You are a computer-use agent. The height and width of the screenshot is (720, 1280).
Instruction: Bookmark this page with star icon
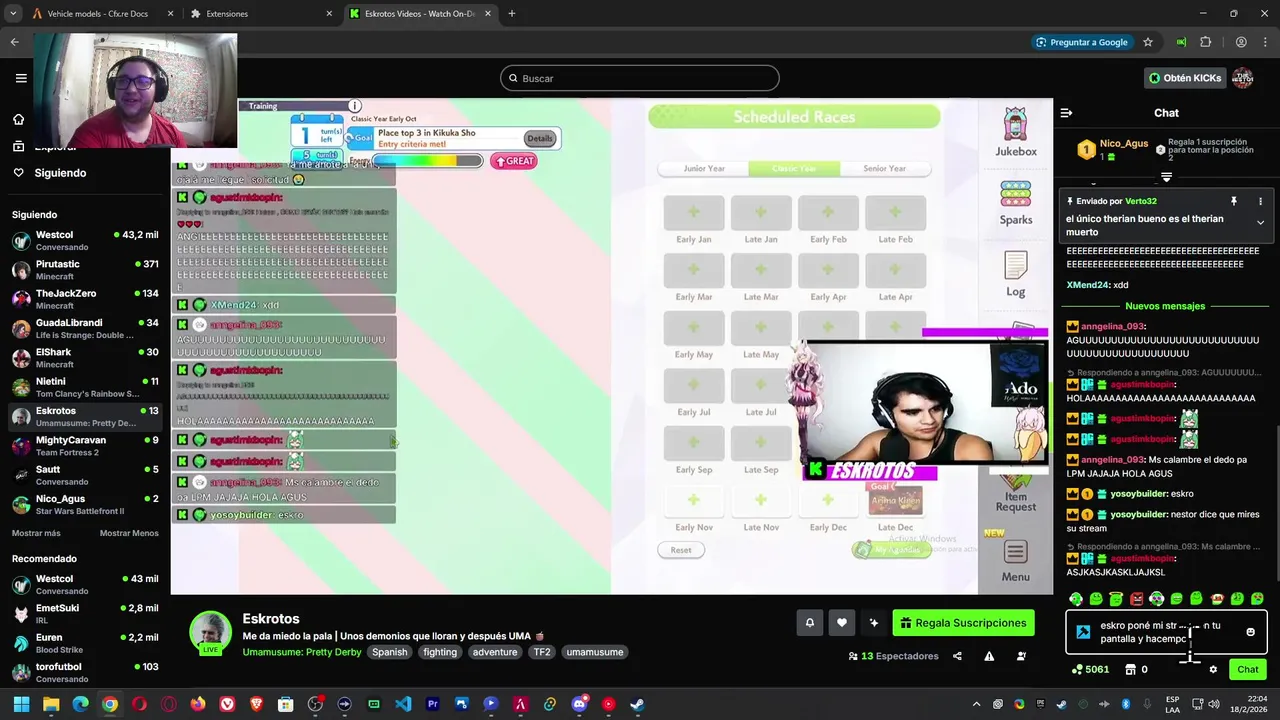pyautogui.click(x=1148, y=42)
